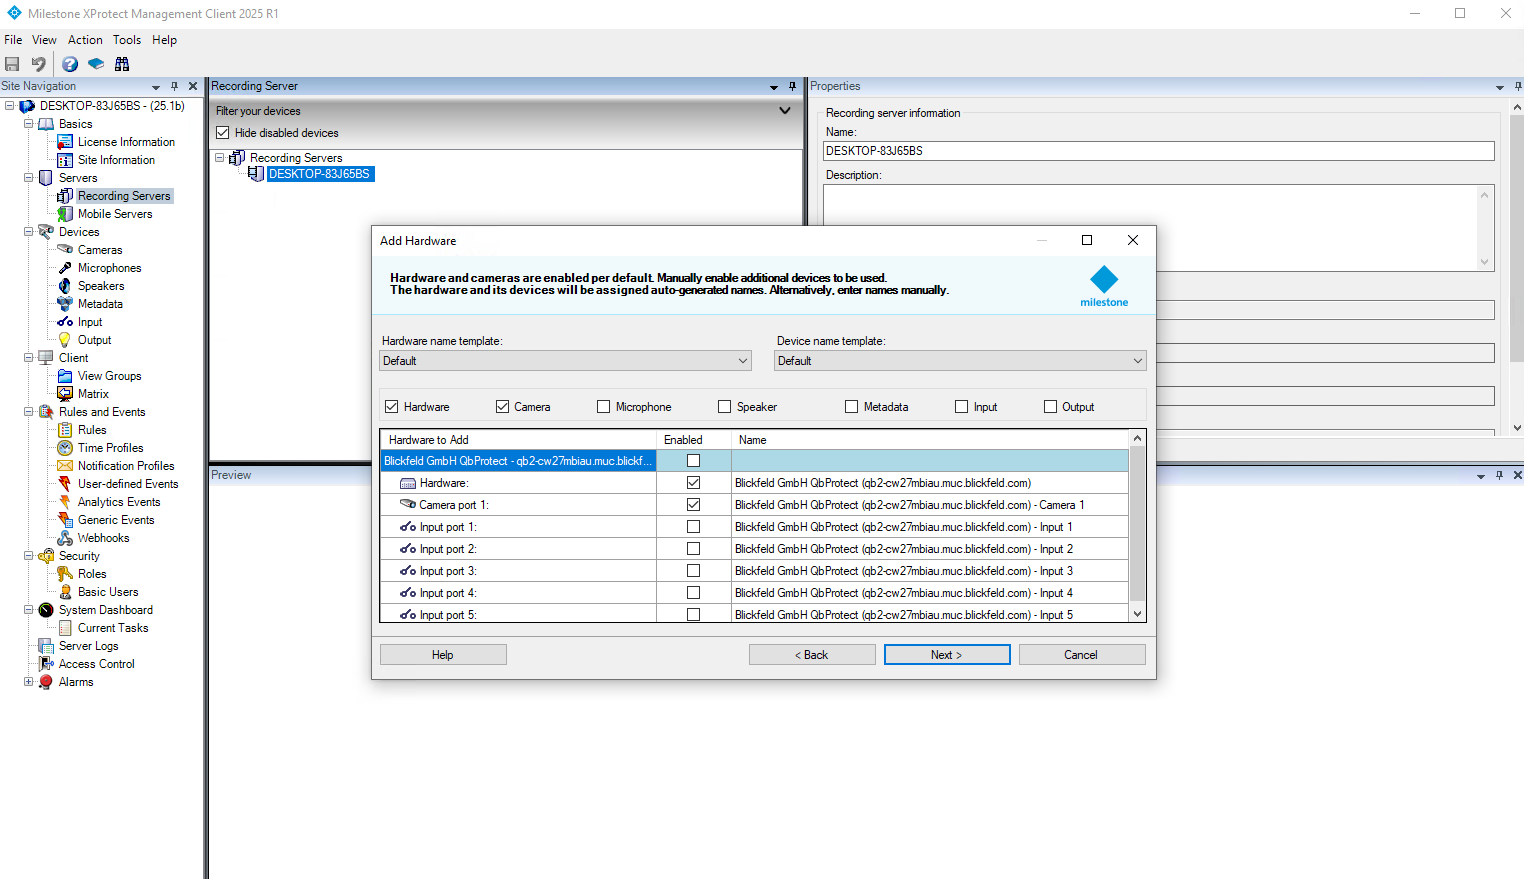This screenshot has height=879, width=1524.
Task: Open the Tools menu
Action: click(x=127, y=40)
